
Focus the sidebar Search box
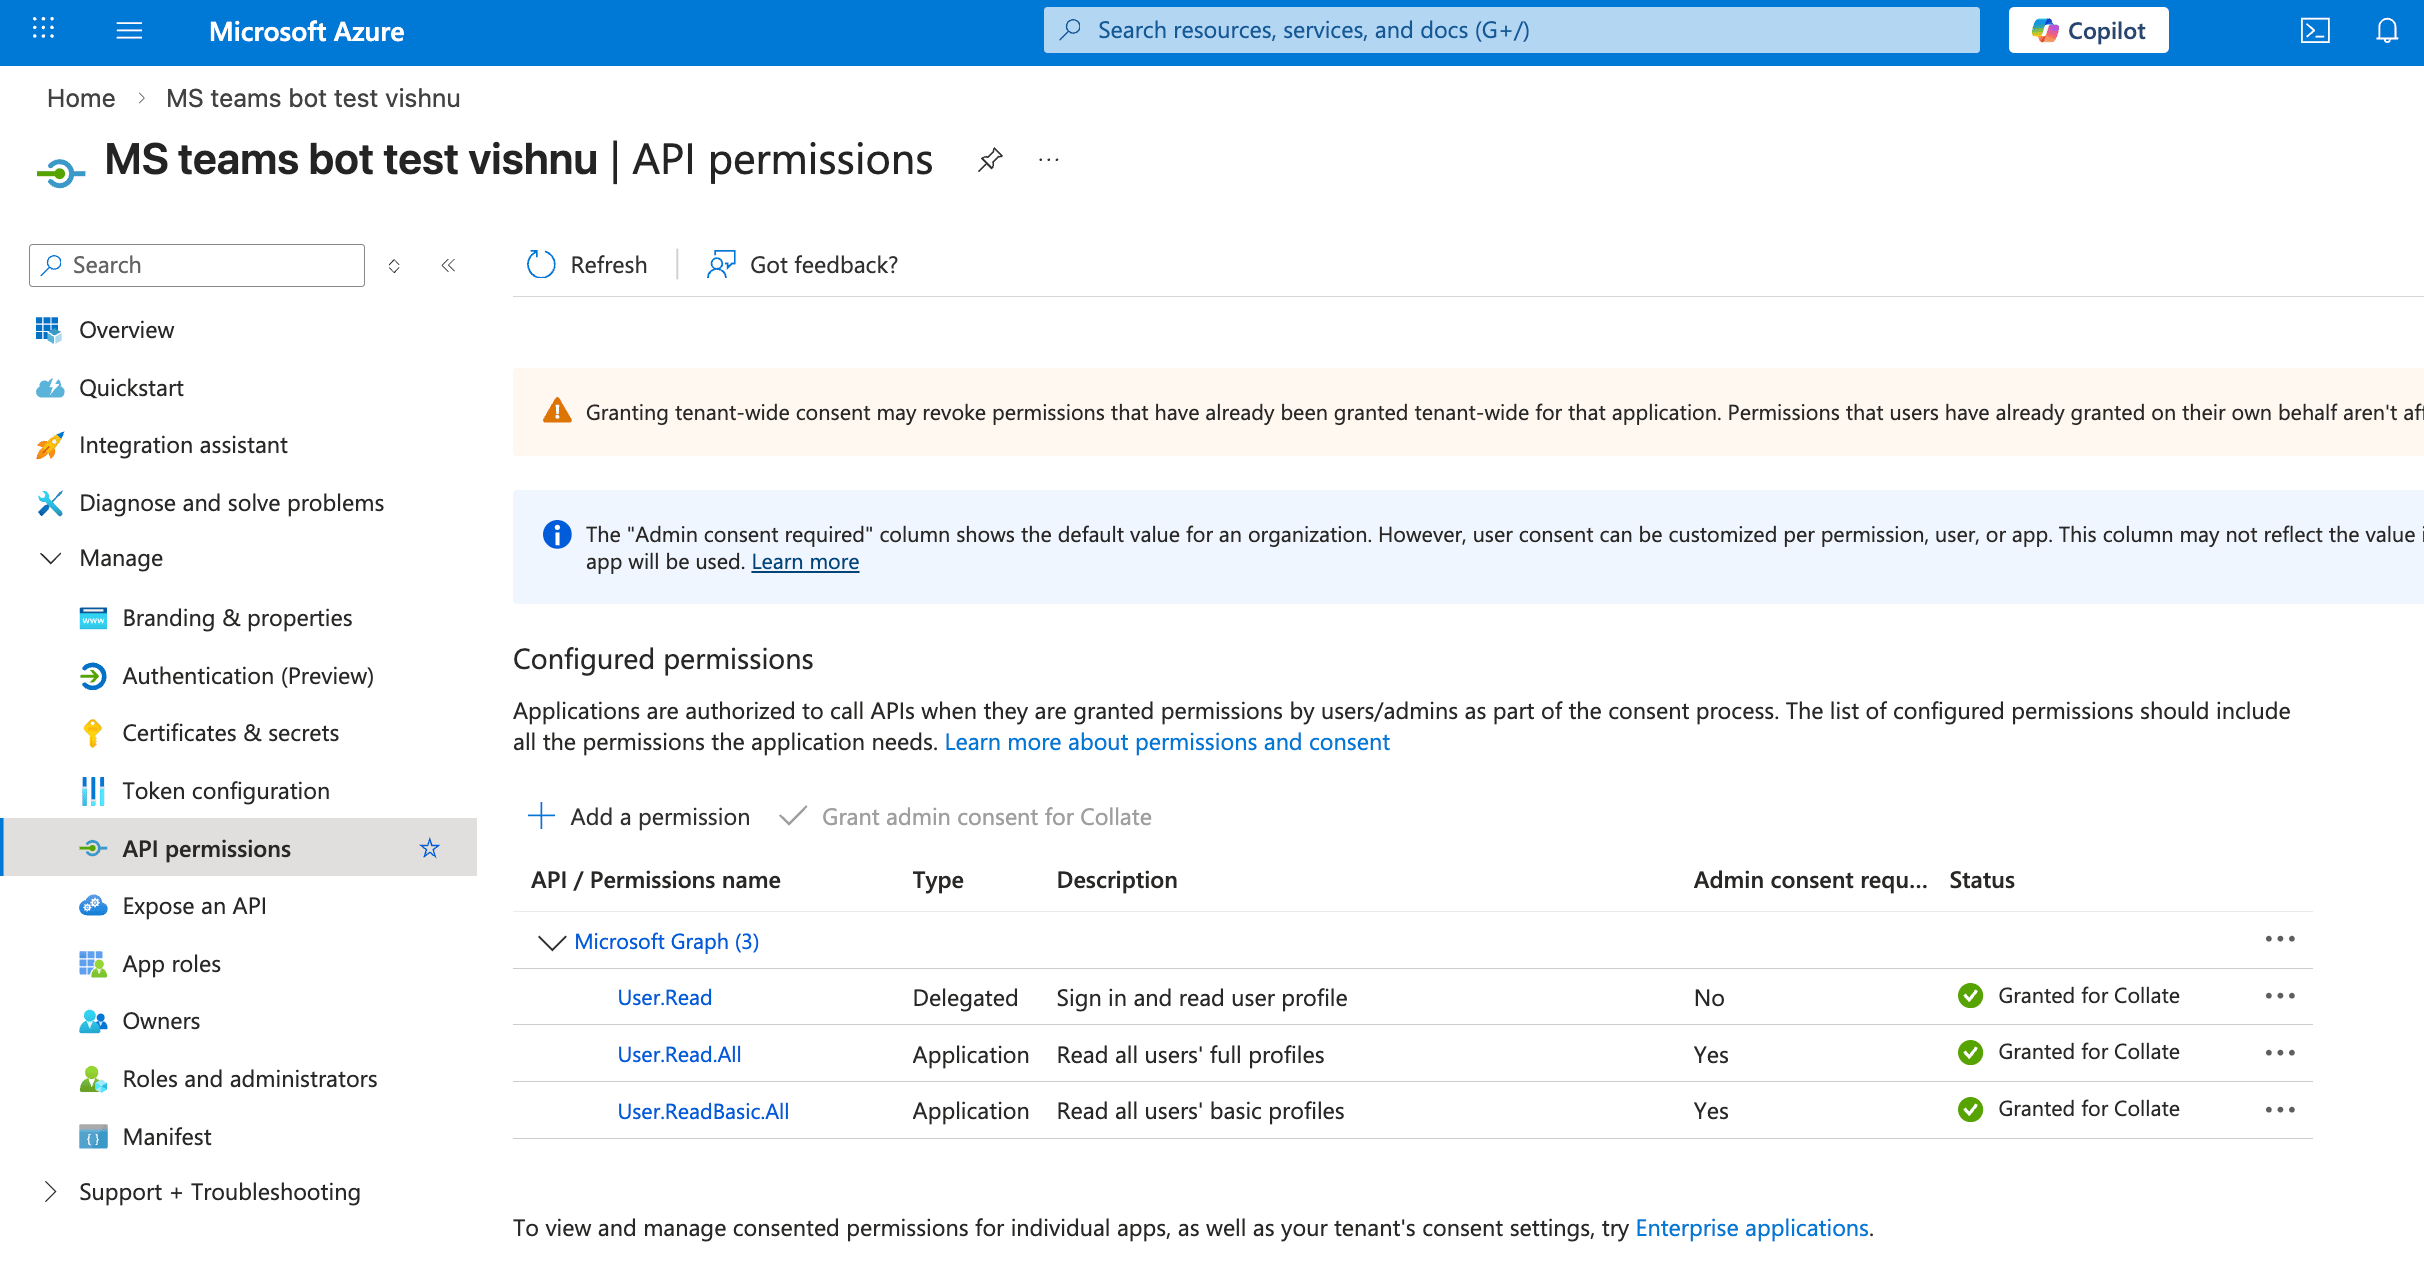click(x=197, y=265)
